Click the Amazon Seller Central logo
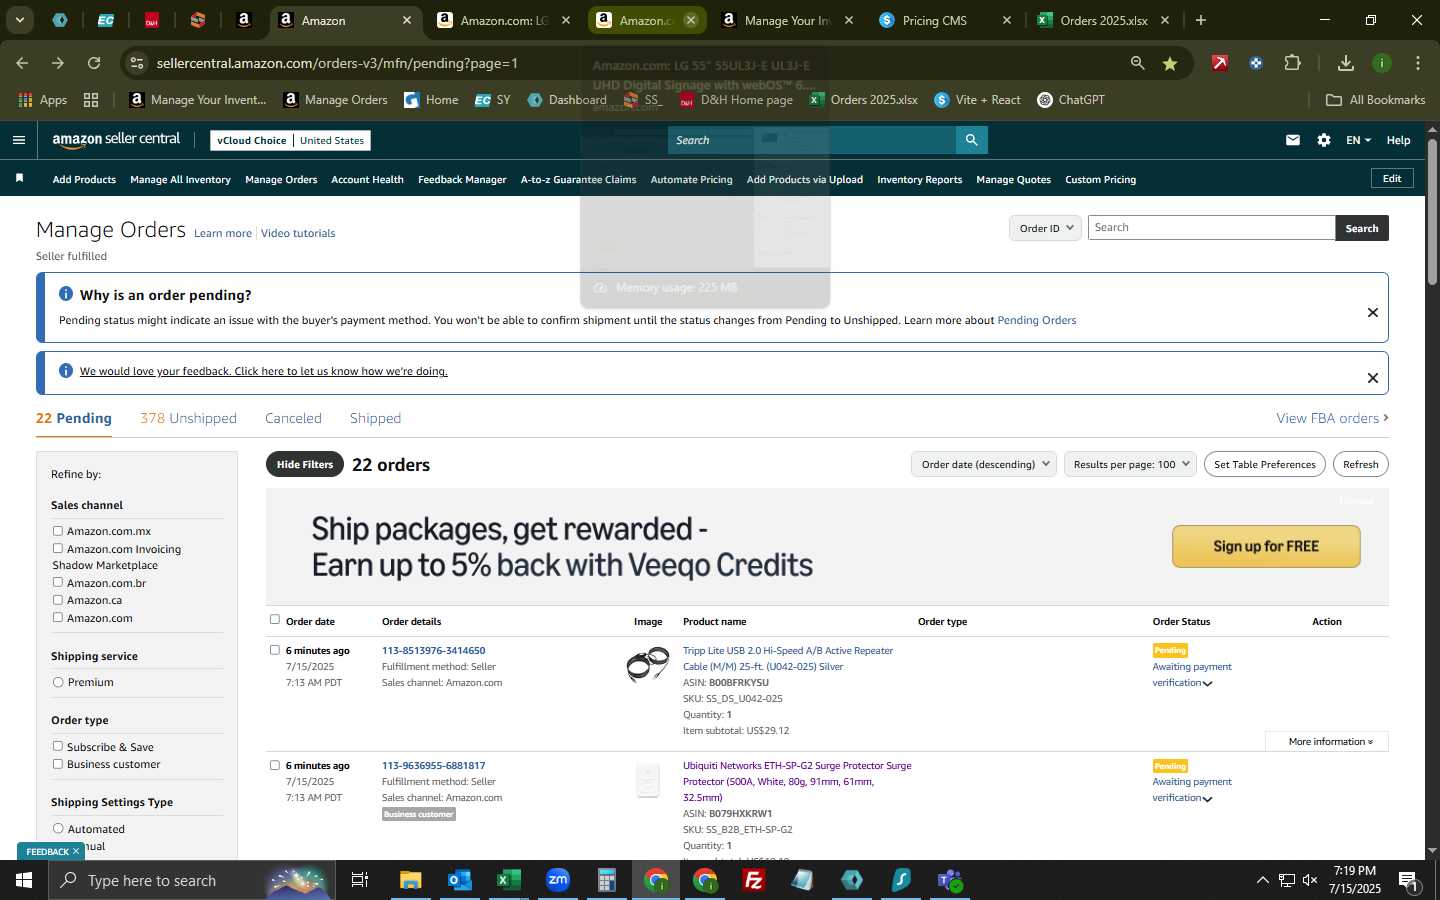The height and width of the screenshot is (900, 1440). click(116, 140)
